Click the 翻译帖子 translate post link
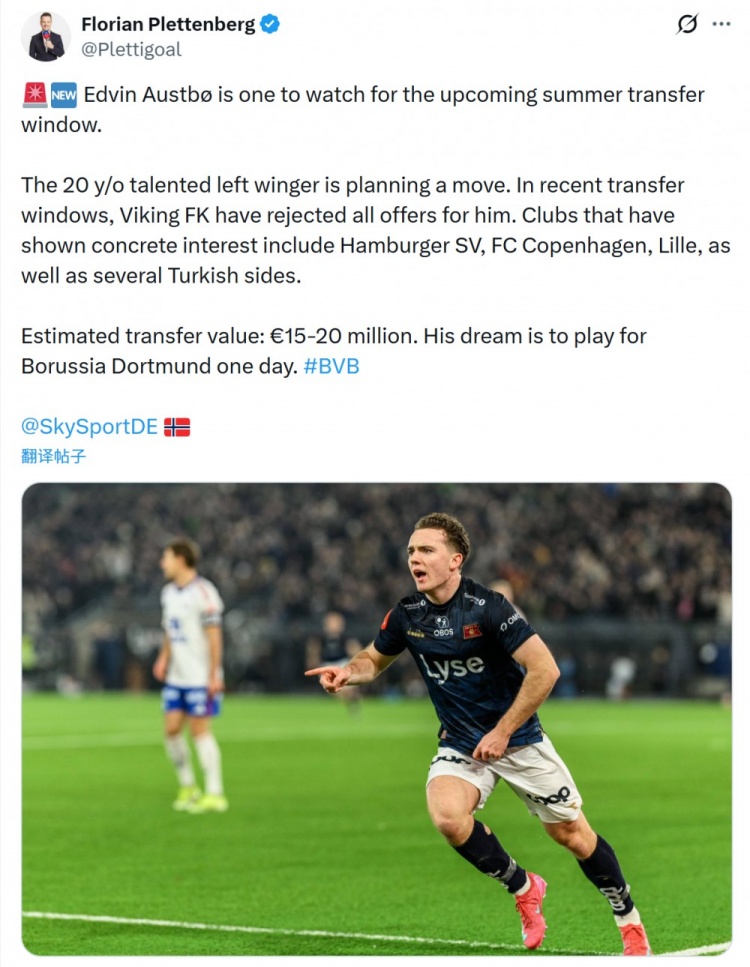 tap(54, 457)
